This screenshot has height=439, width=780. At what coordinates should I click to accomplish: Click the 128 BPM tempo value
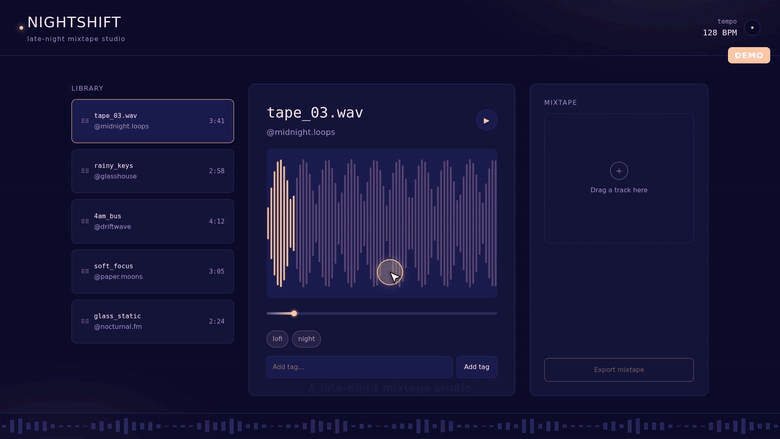[x=720, y=33]
